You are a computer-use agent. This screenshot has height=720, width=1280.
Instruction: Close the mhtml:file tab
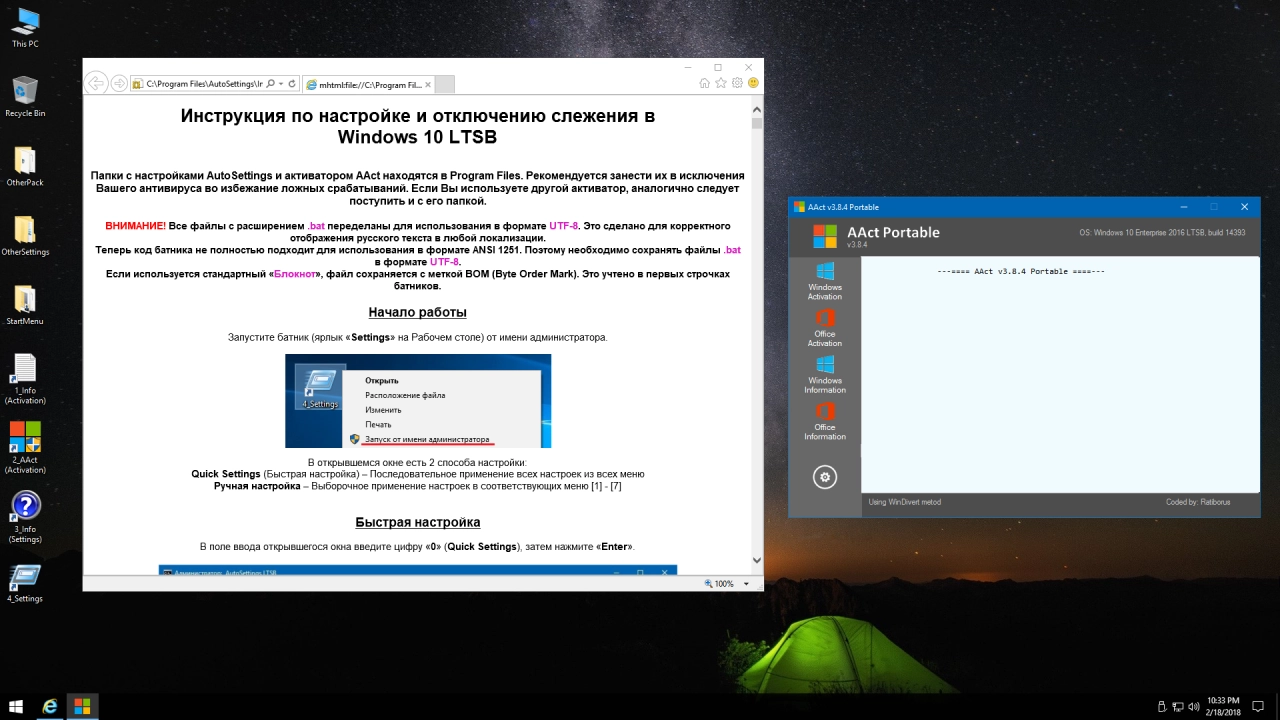tap(427, 85)
